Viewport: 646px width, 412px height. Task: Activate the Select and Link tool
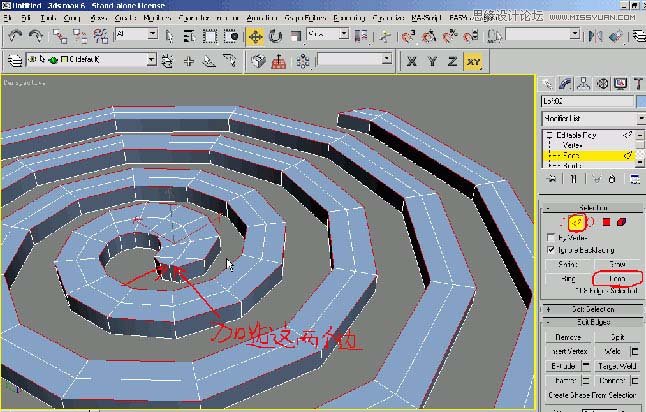(60, 37)
